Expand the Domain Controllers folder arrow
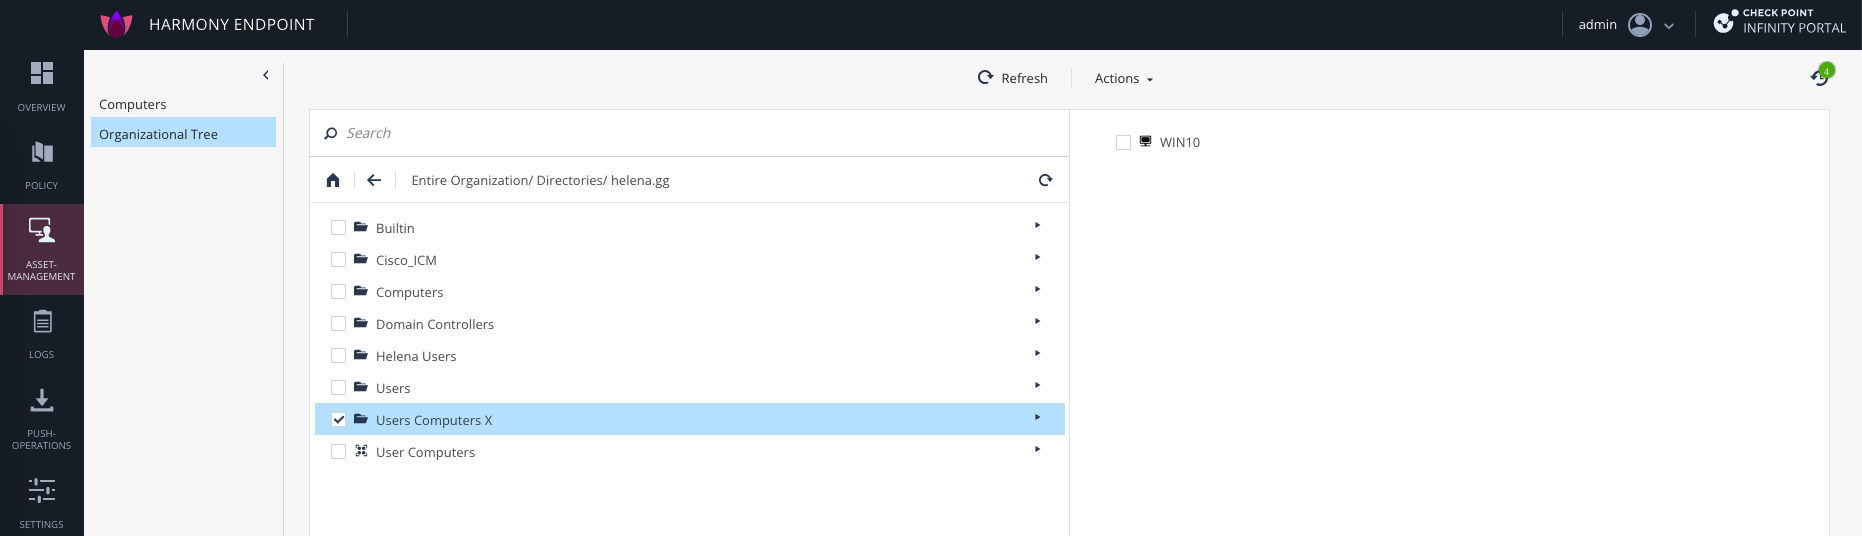1862x536 pixels. coord(1037,322)
